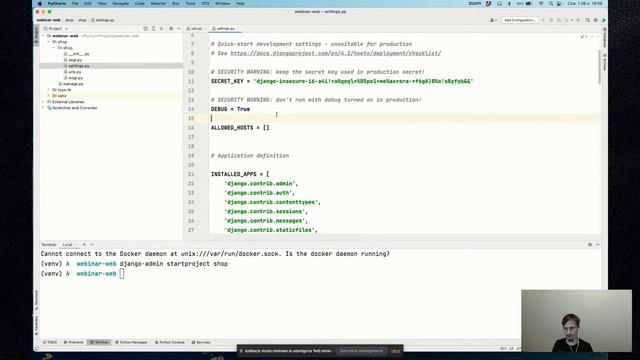Image resolution: width=640 pixels, height=360 pixels.
Task: Open __init__.py in project tree
Action: click(x=76, y=54)
